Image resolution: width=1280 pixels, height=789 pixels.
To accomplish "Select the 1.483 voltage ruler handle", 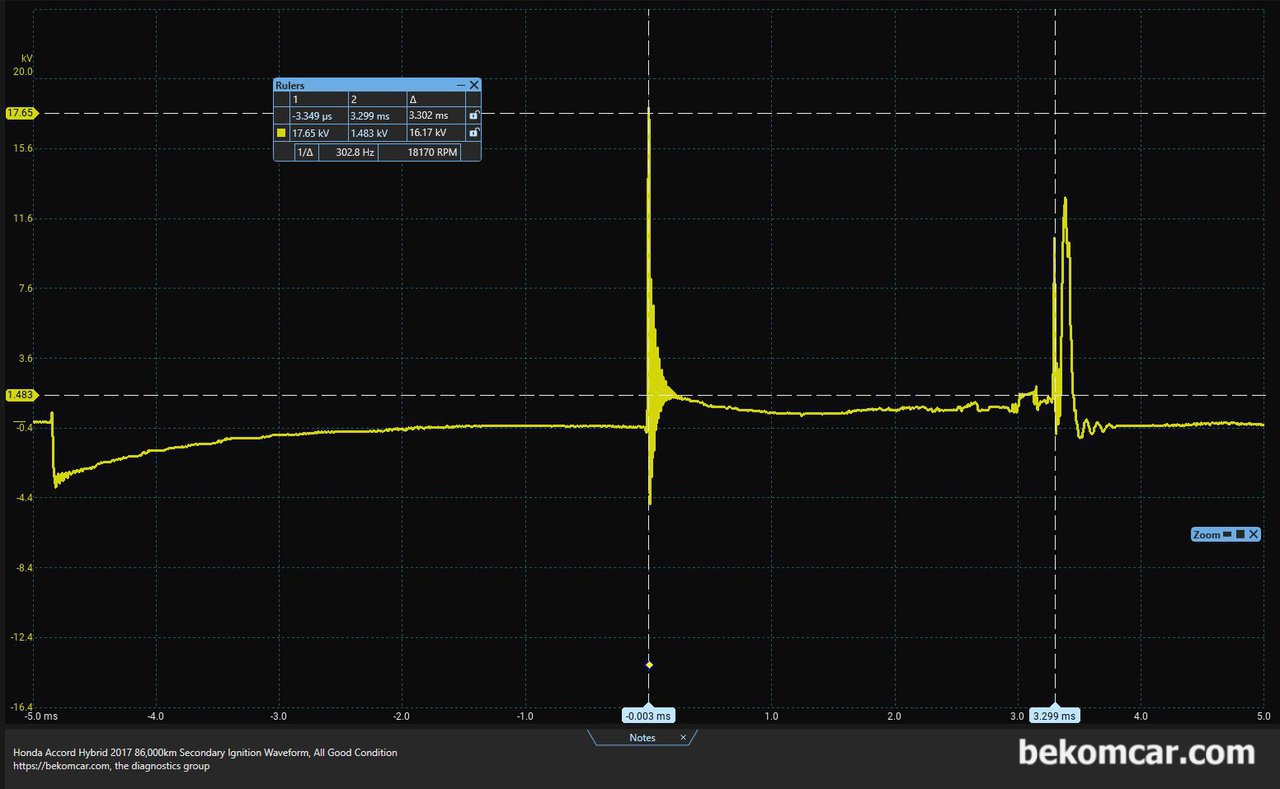I will click(20, 396).
